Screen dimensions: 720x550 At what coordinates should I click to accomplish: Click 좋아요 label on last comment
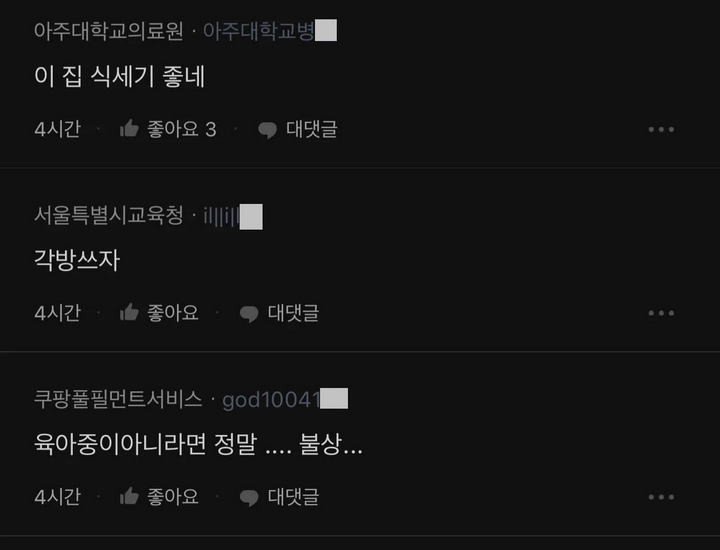click(173, 496)
